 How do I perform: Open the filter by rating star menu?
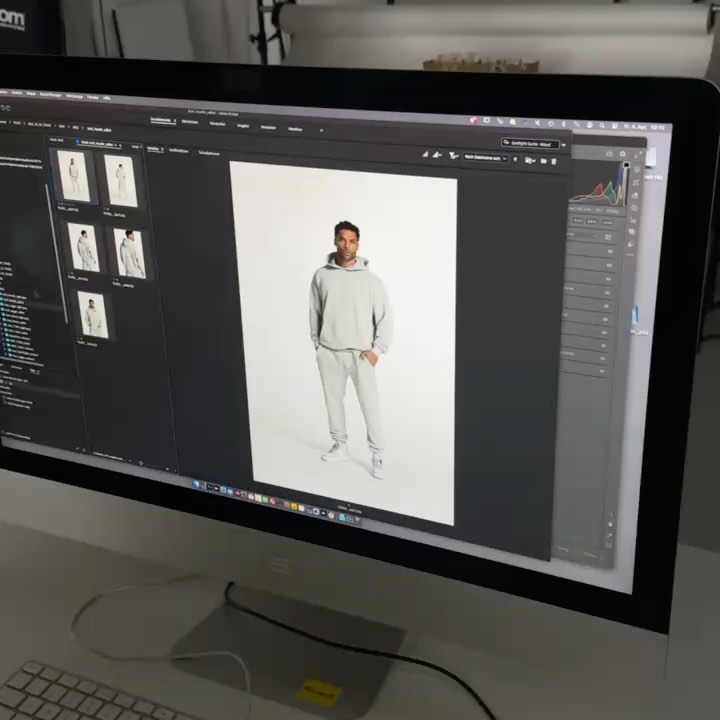453,156
